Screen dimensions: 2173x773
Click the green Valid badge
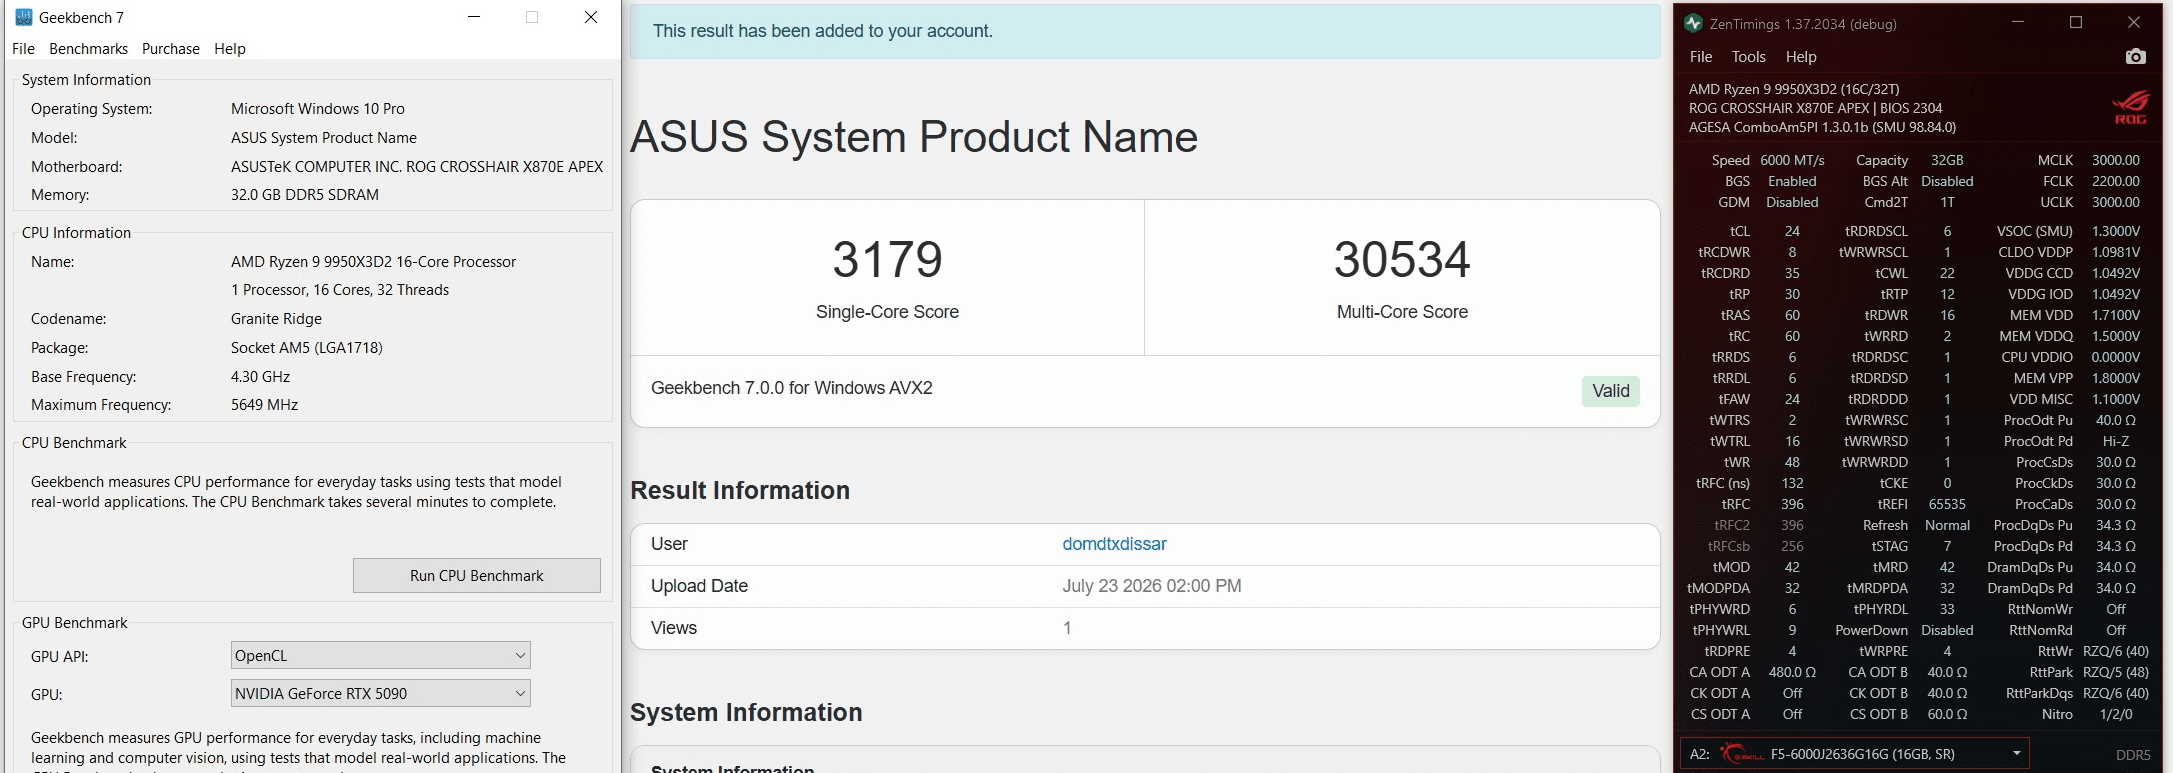coord(1611,391)
